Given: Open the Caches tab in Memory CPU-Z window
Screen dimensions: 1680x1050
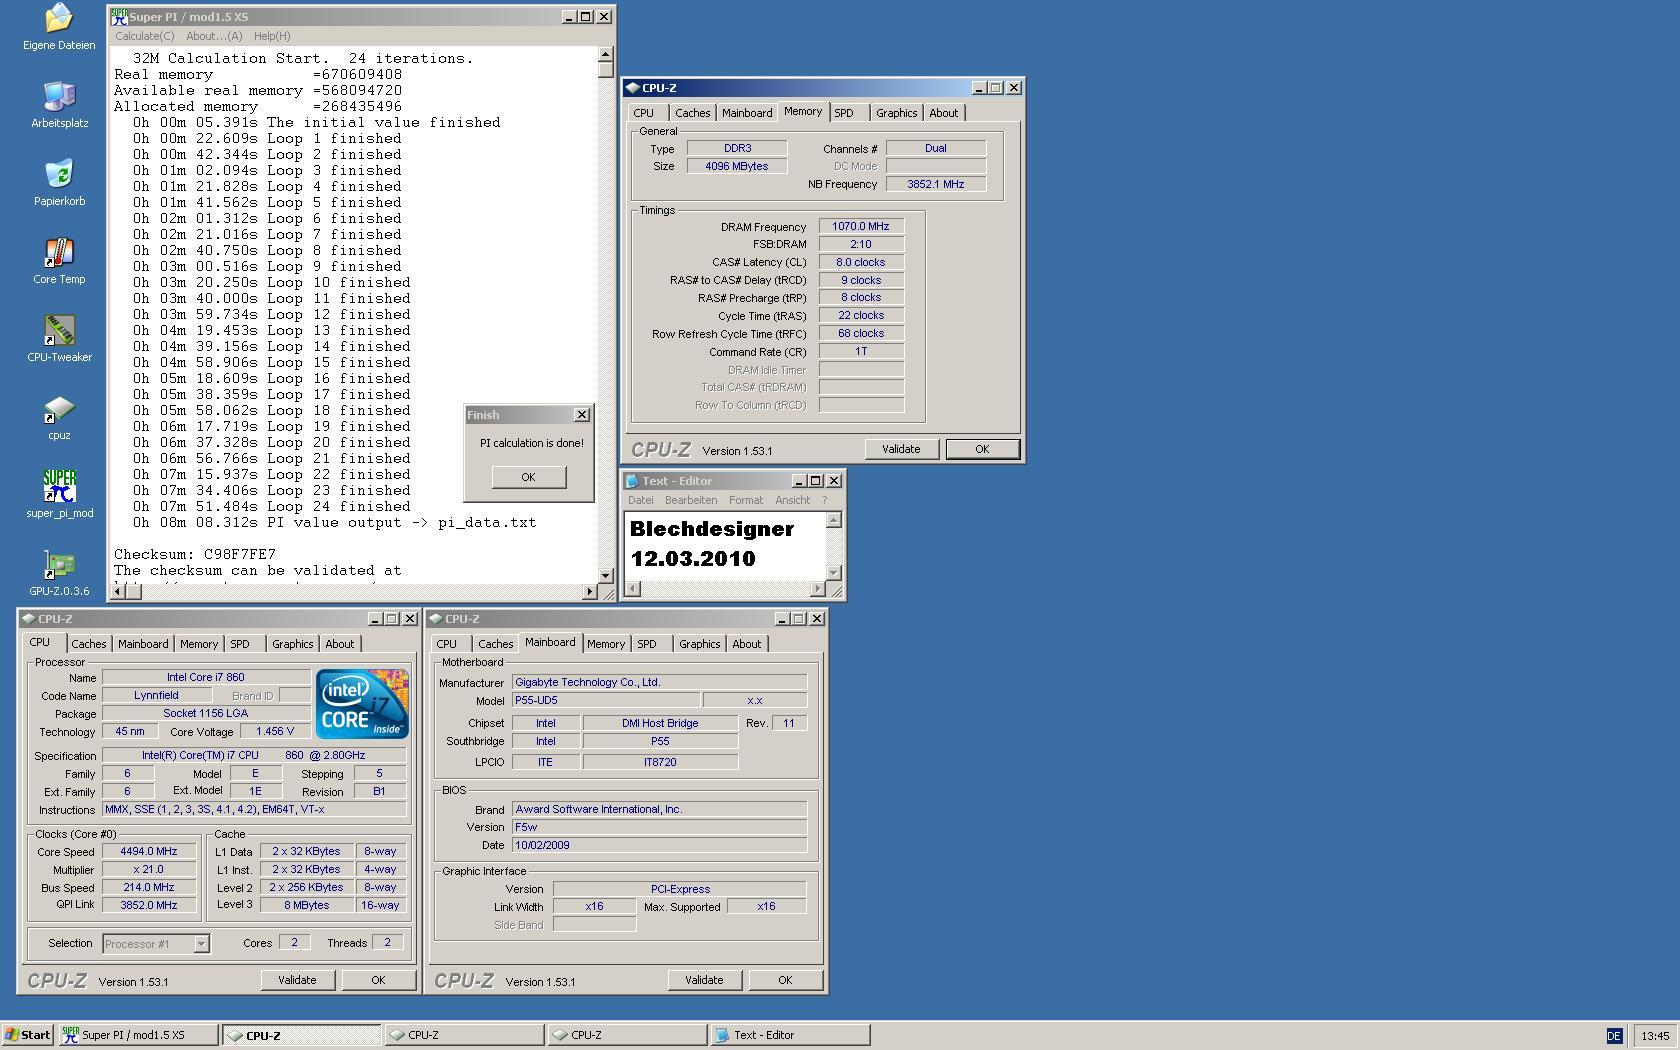Looking at the screenshot, I should [692, 113].
